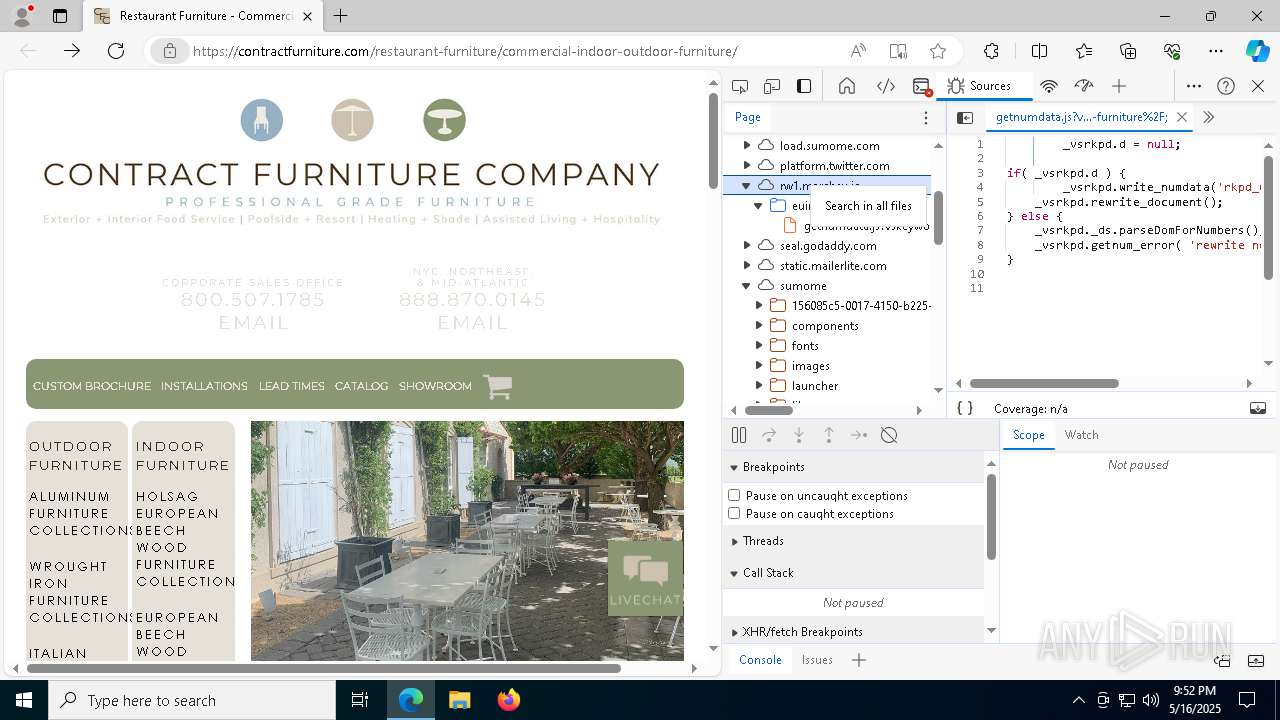Viewport: 1280px width, 720px height.
Task: Add a drawer tool with plus button
Action: pos(859,660)
